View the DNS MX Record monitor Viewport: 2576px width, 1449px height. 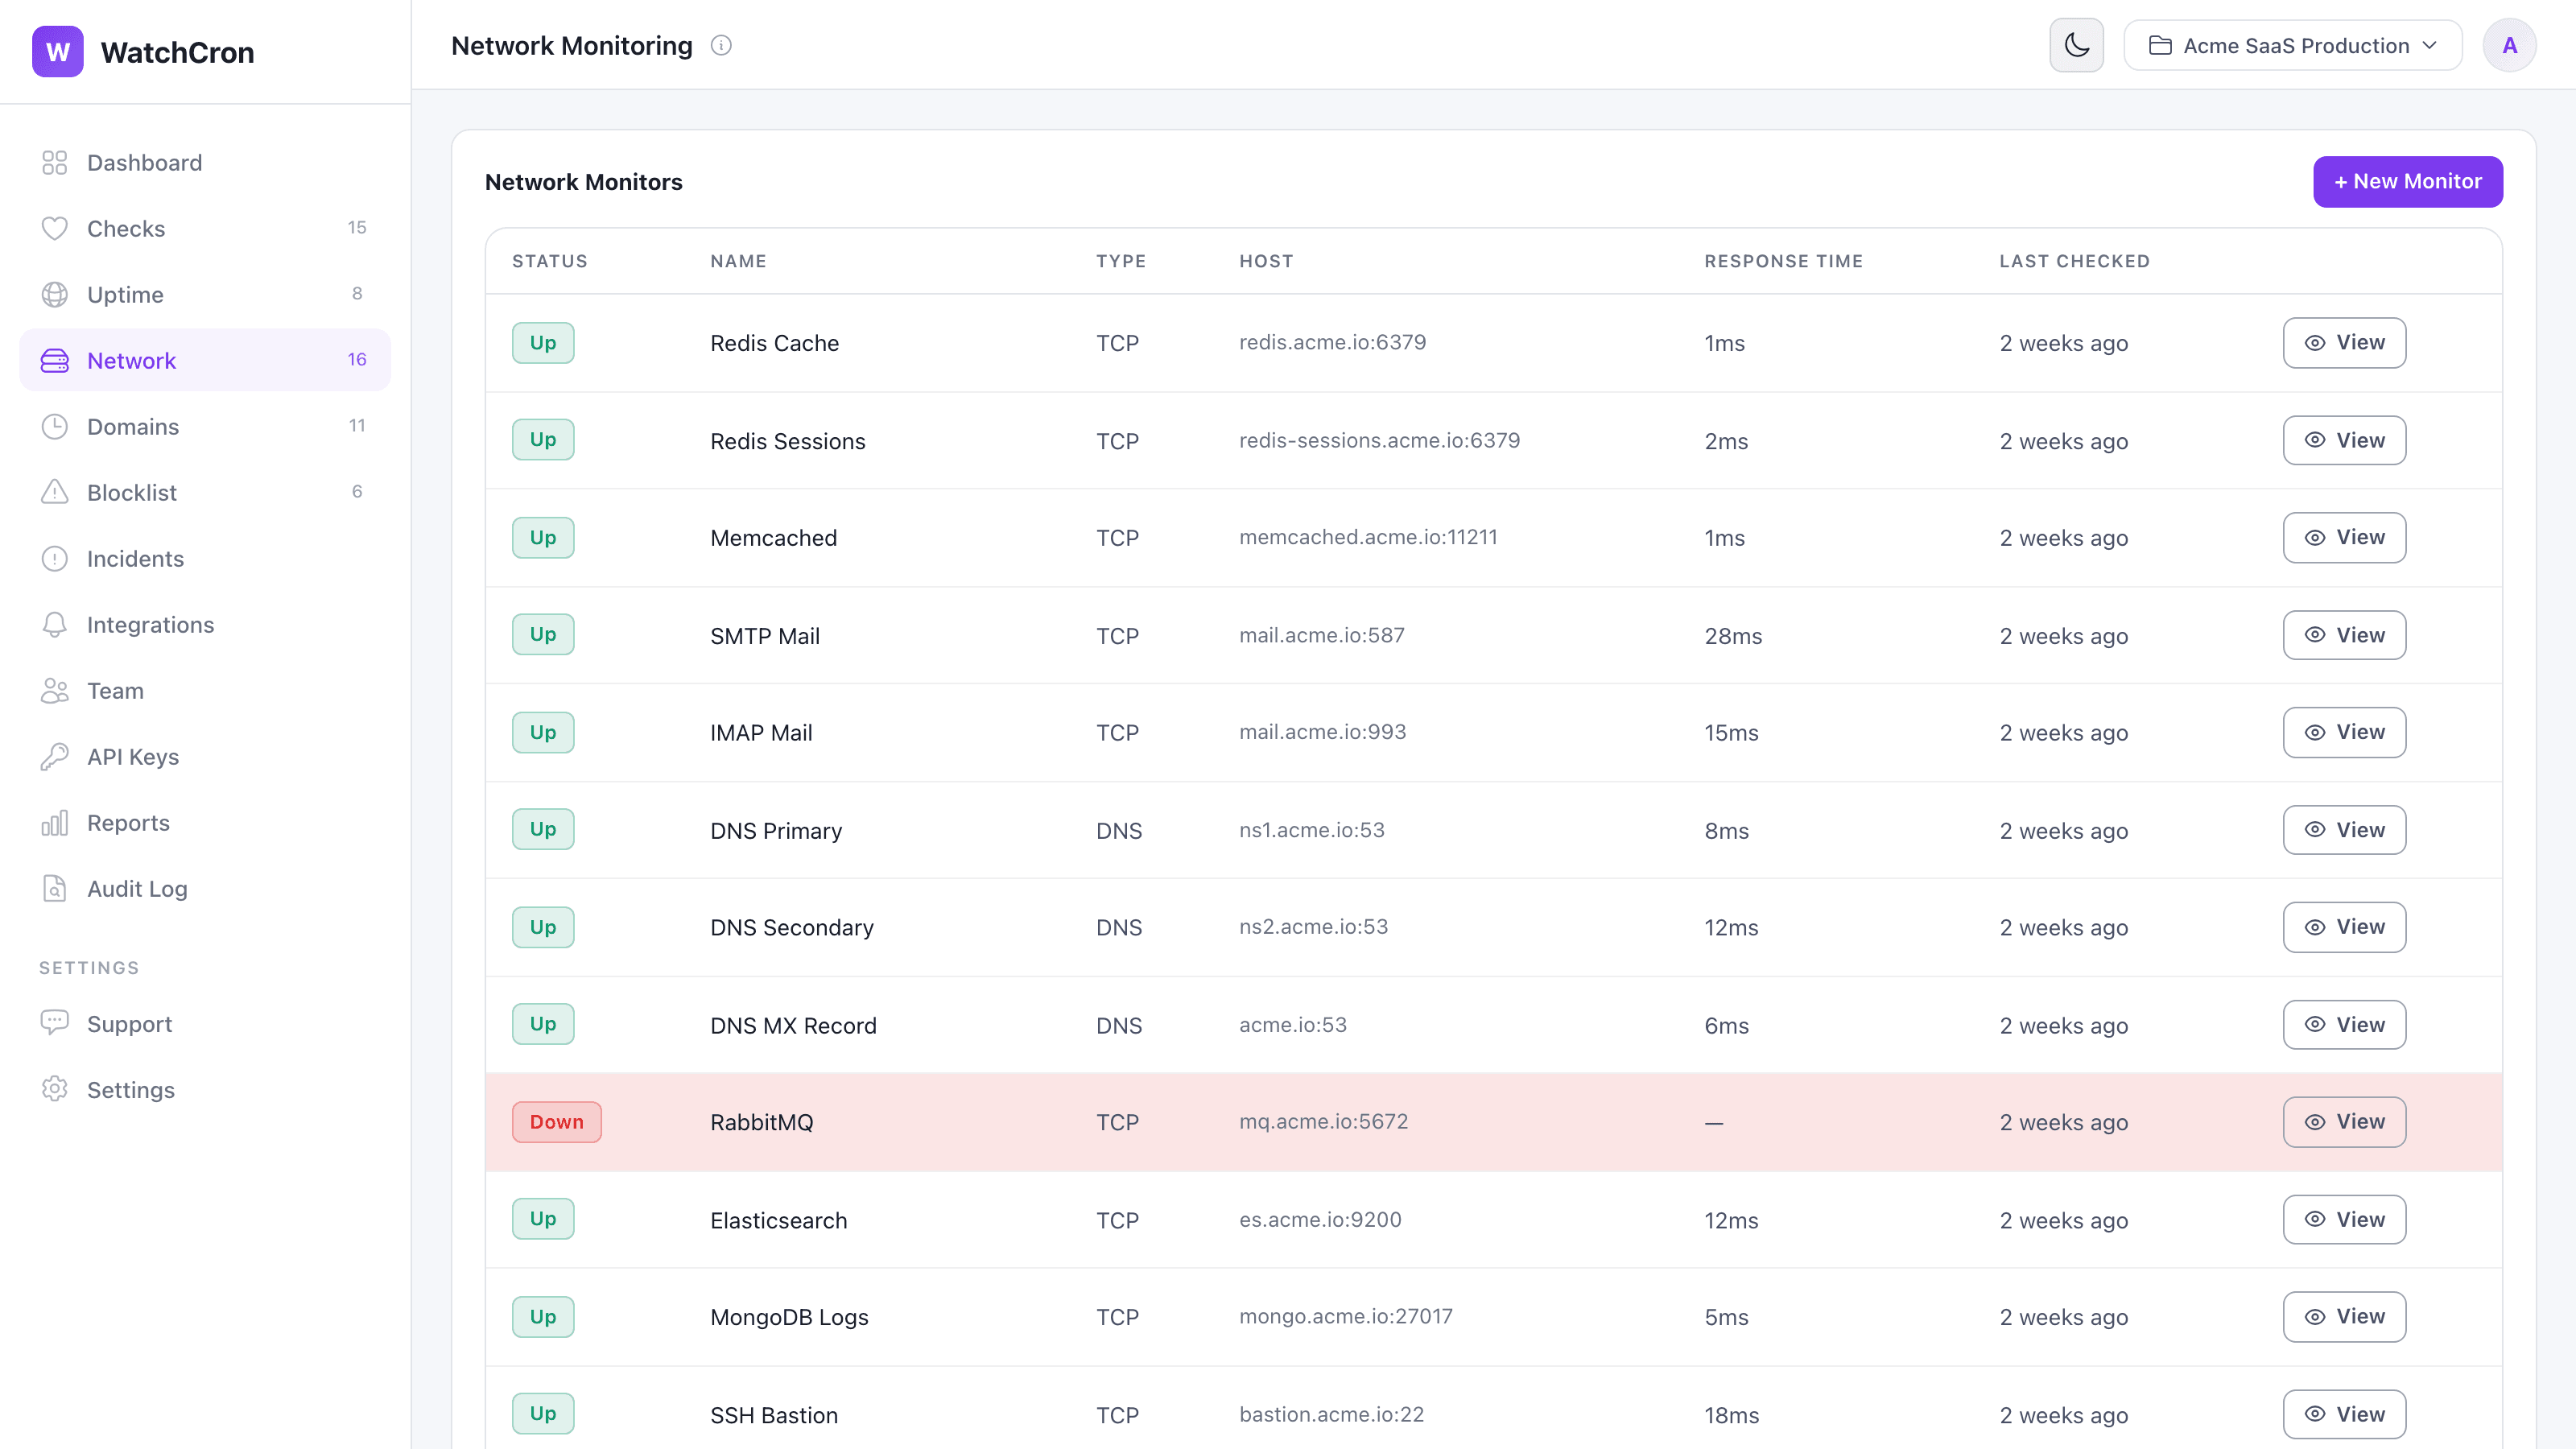[x=2344, y=1025]
